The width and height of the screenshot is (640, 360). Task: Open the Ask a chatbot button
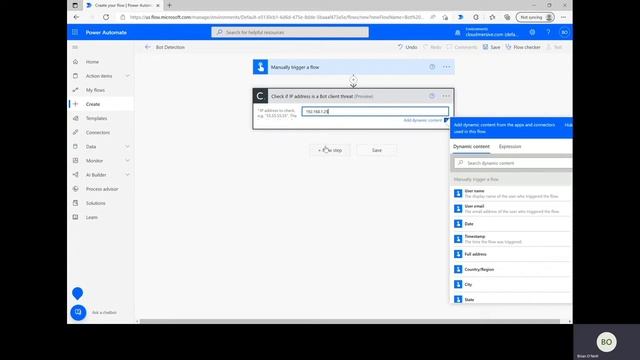78,313
